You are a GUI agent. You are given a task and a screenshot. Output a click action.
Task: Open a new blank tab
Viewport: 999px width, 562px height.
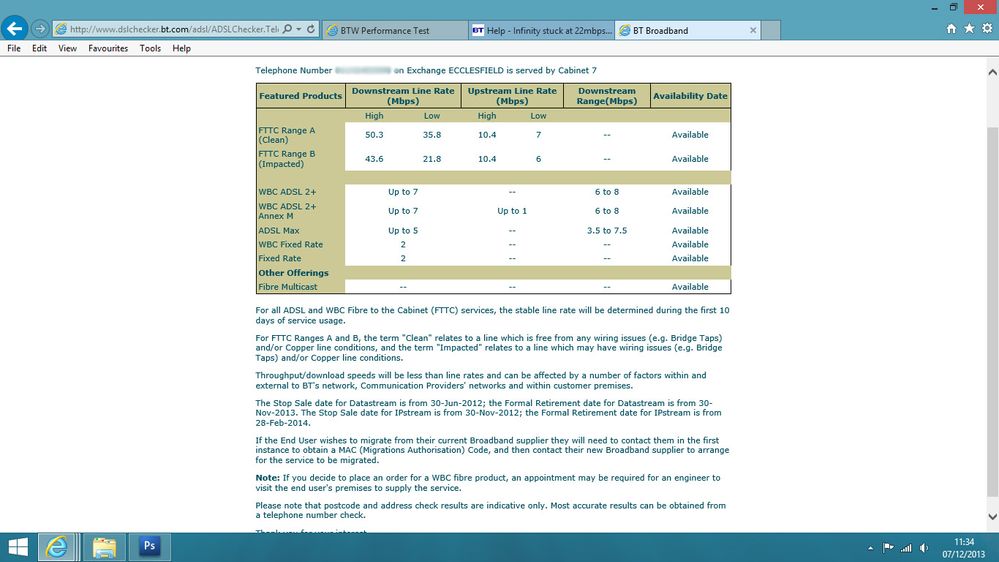[x=771, y=30]
